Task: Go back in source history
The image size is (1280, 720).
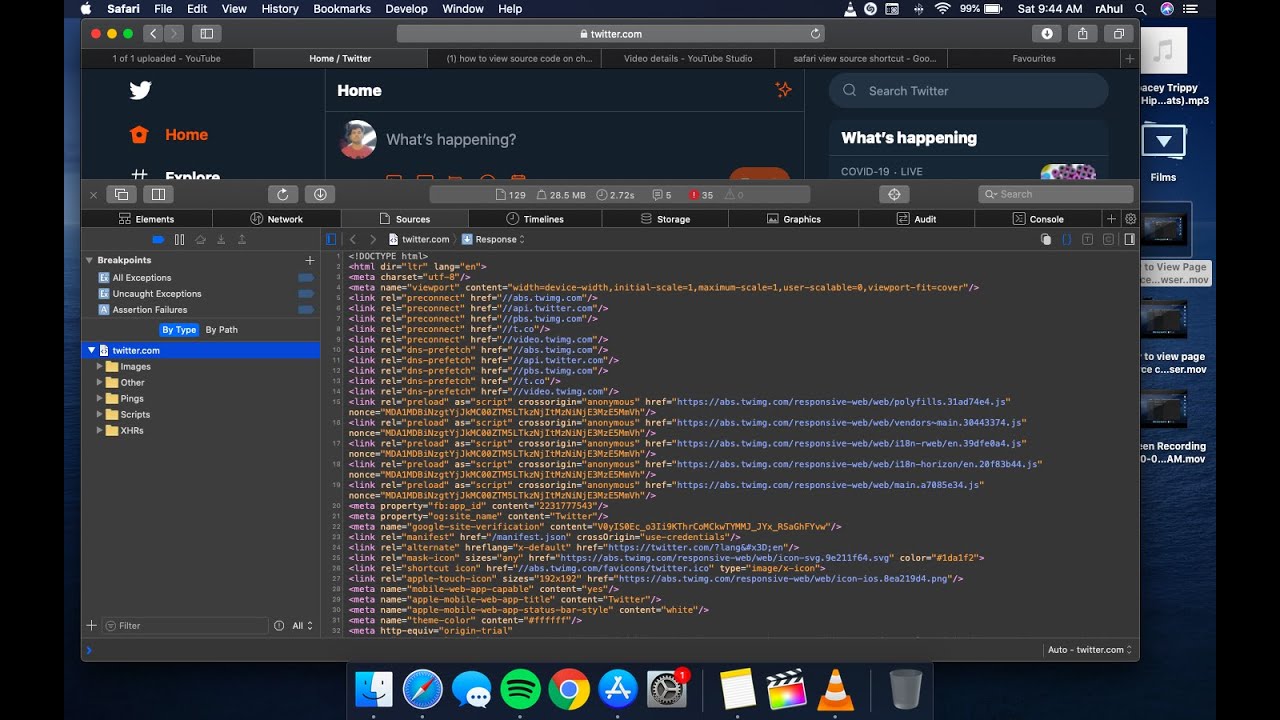Action: click(x=353, y=240)
